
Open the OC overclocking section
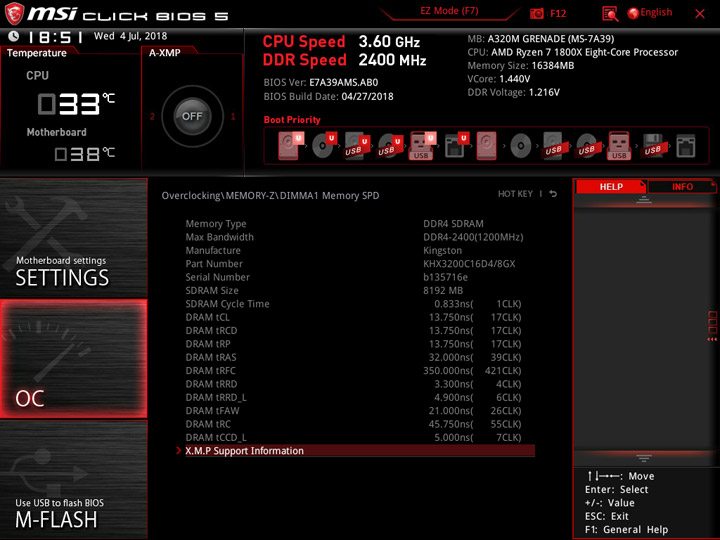click(73, 359)
